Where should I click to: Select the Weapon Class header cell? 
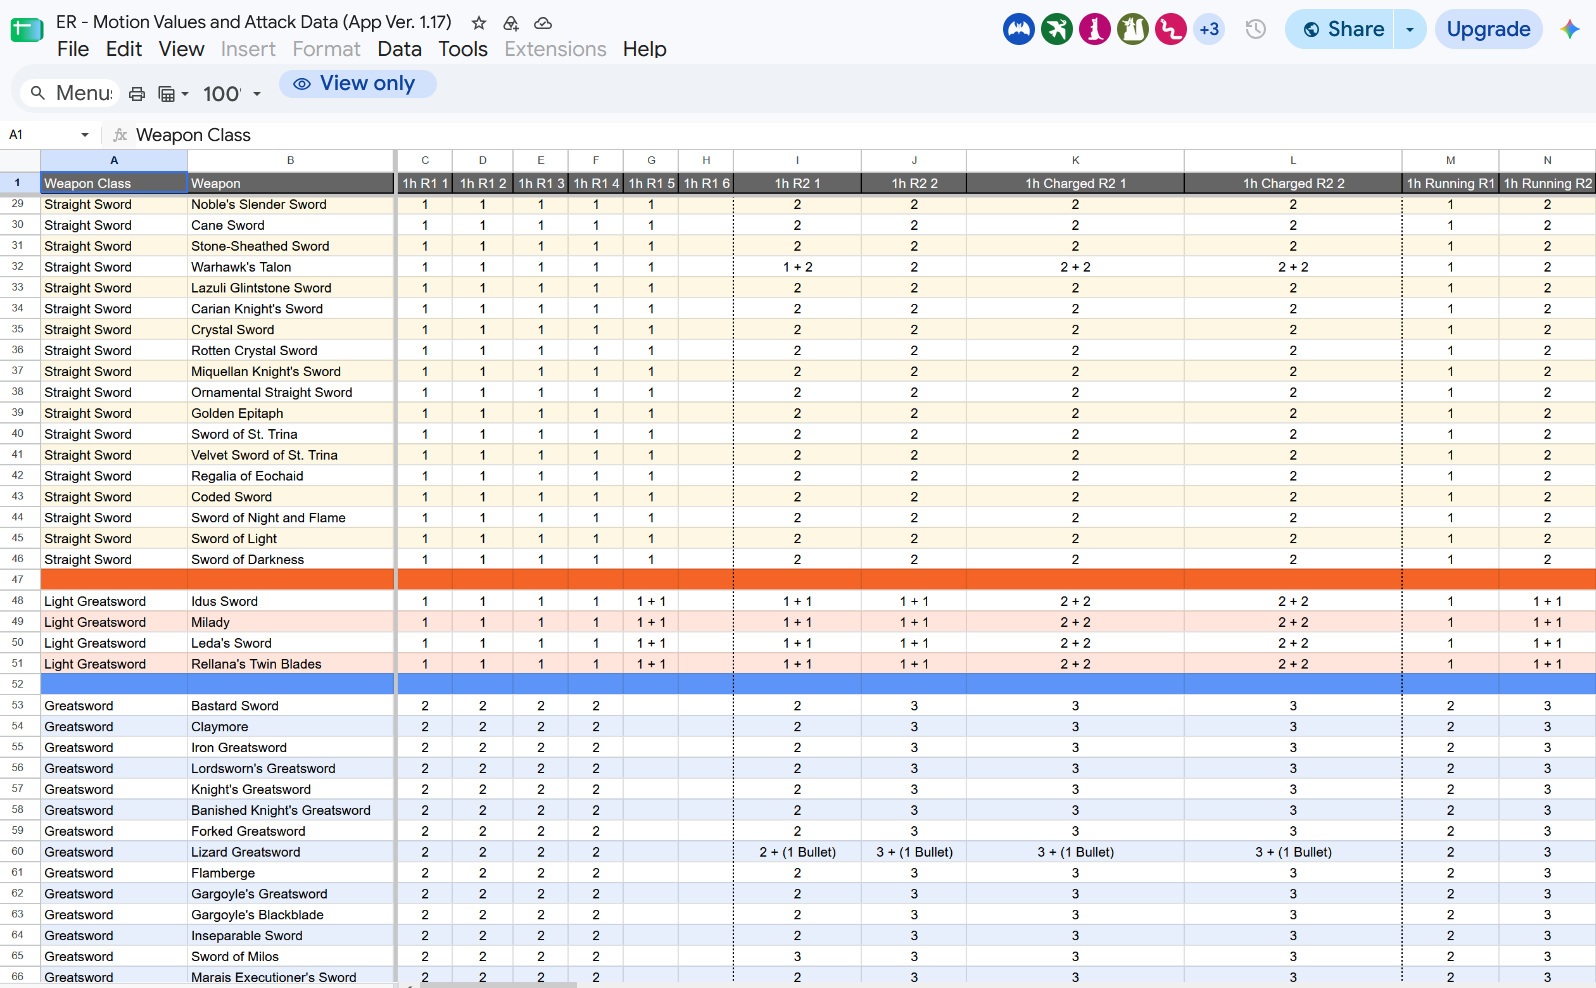coord(114,183)
